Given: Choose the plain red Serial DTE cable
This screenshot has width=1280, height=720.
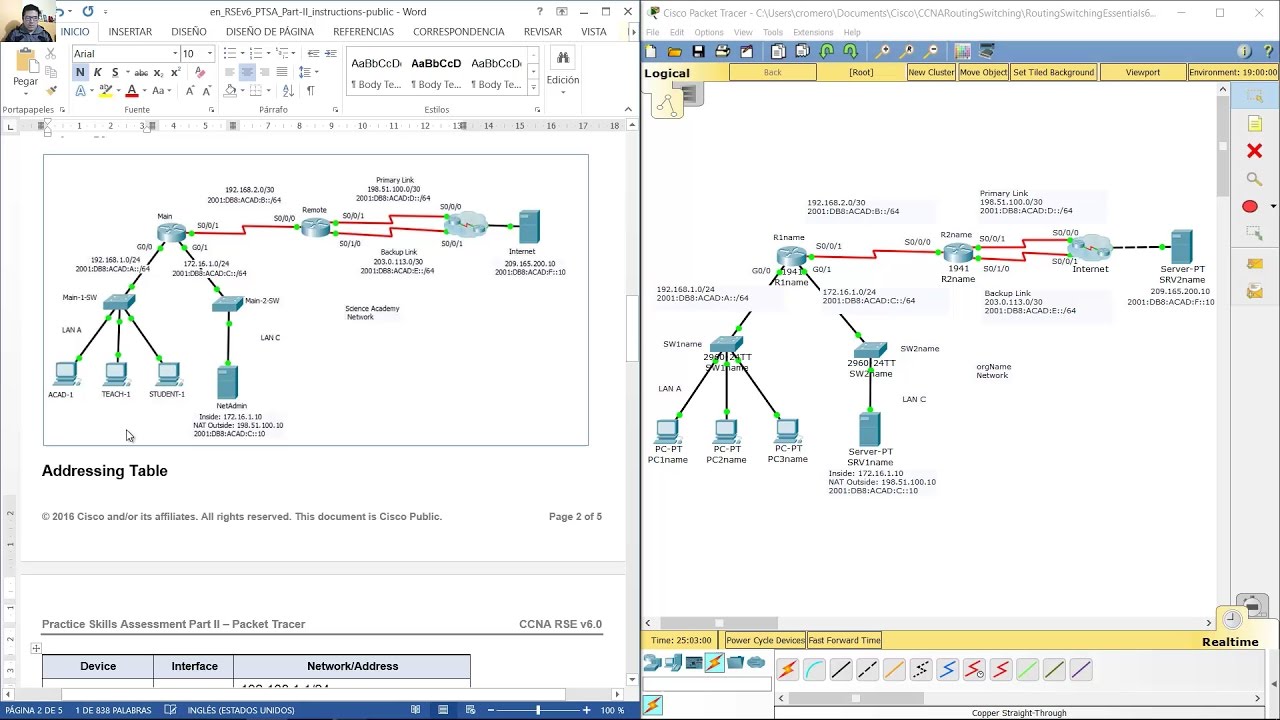Looking at the screenshot, I should (x=1001, y=669).
